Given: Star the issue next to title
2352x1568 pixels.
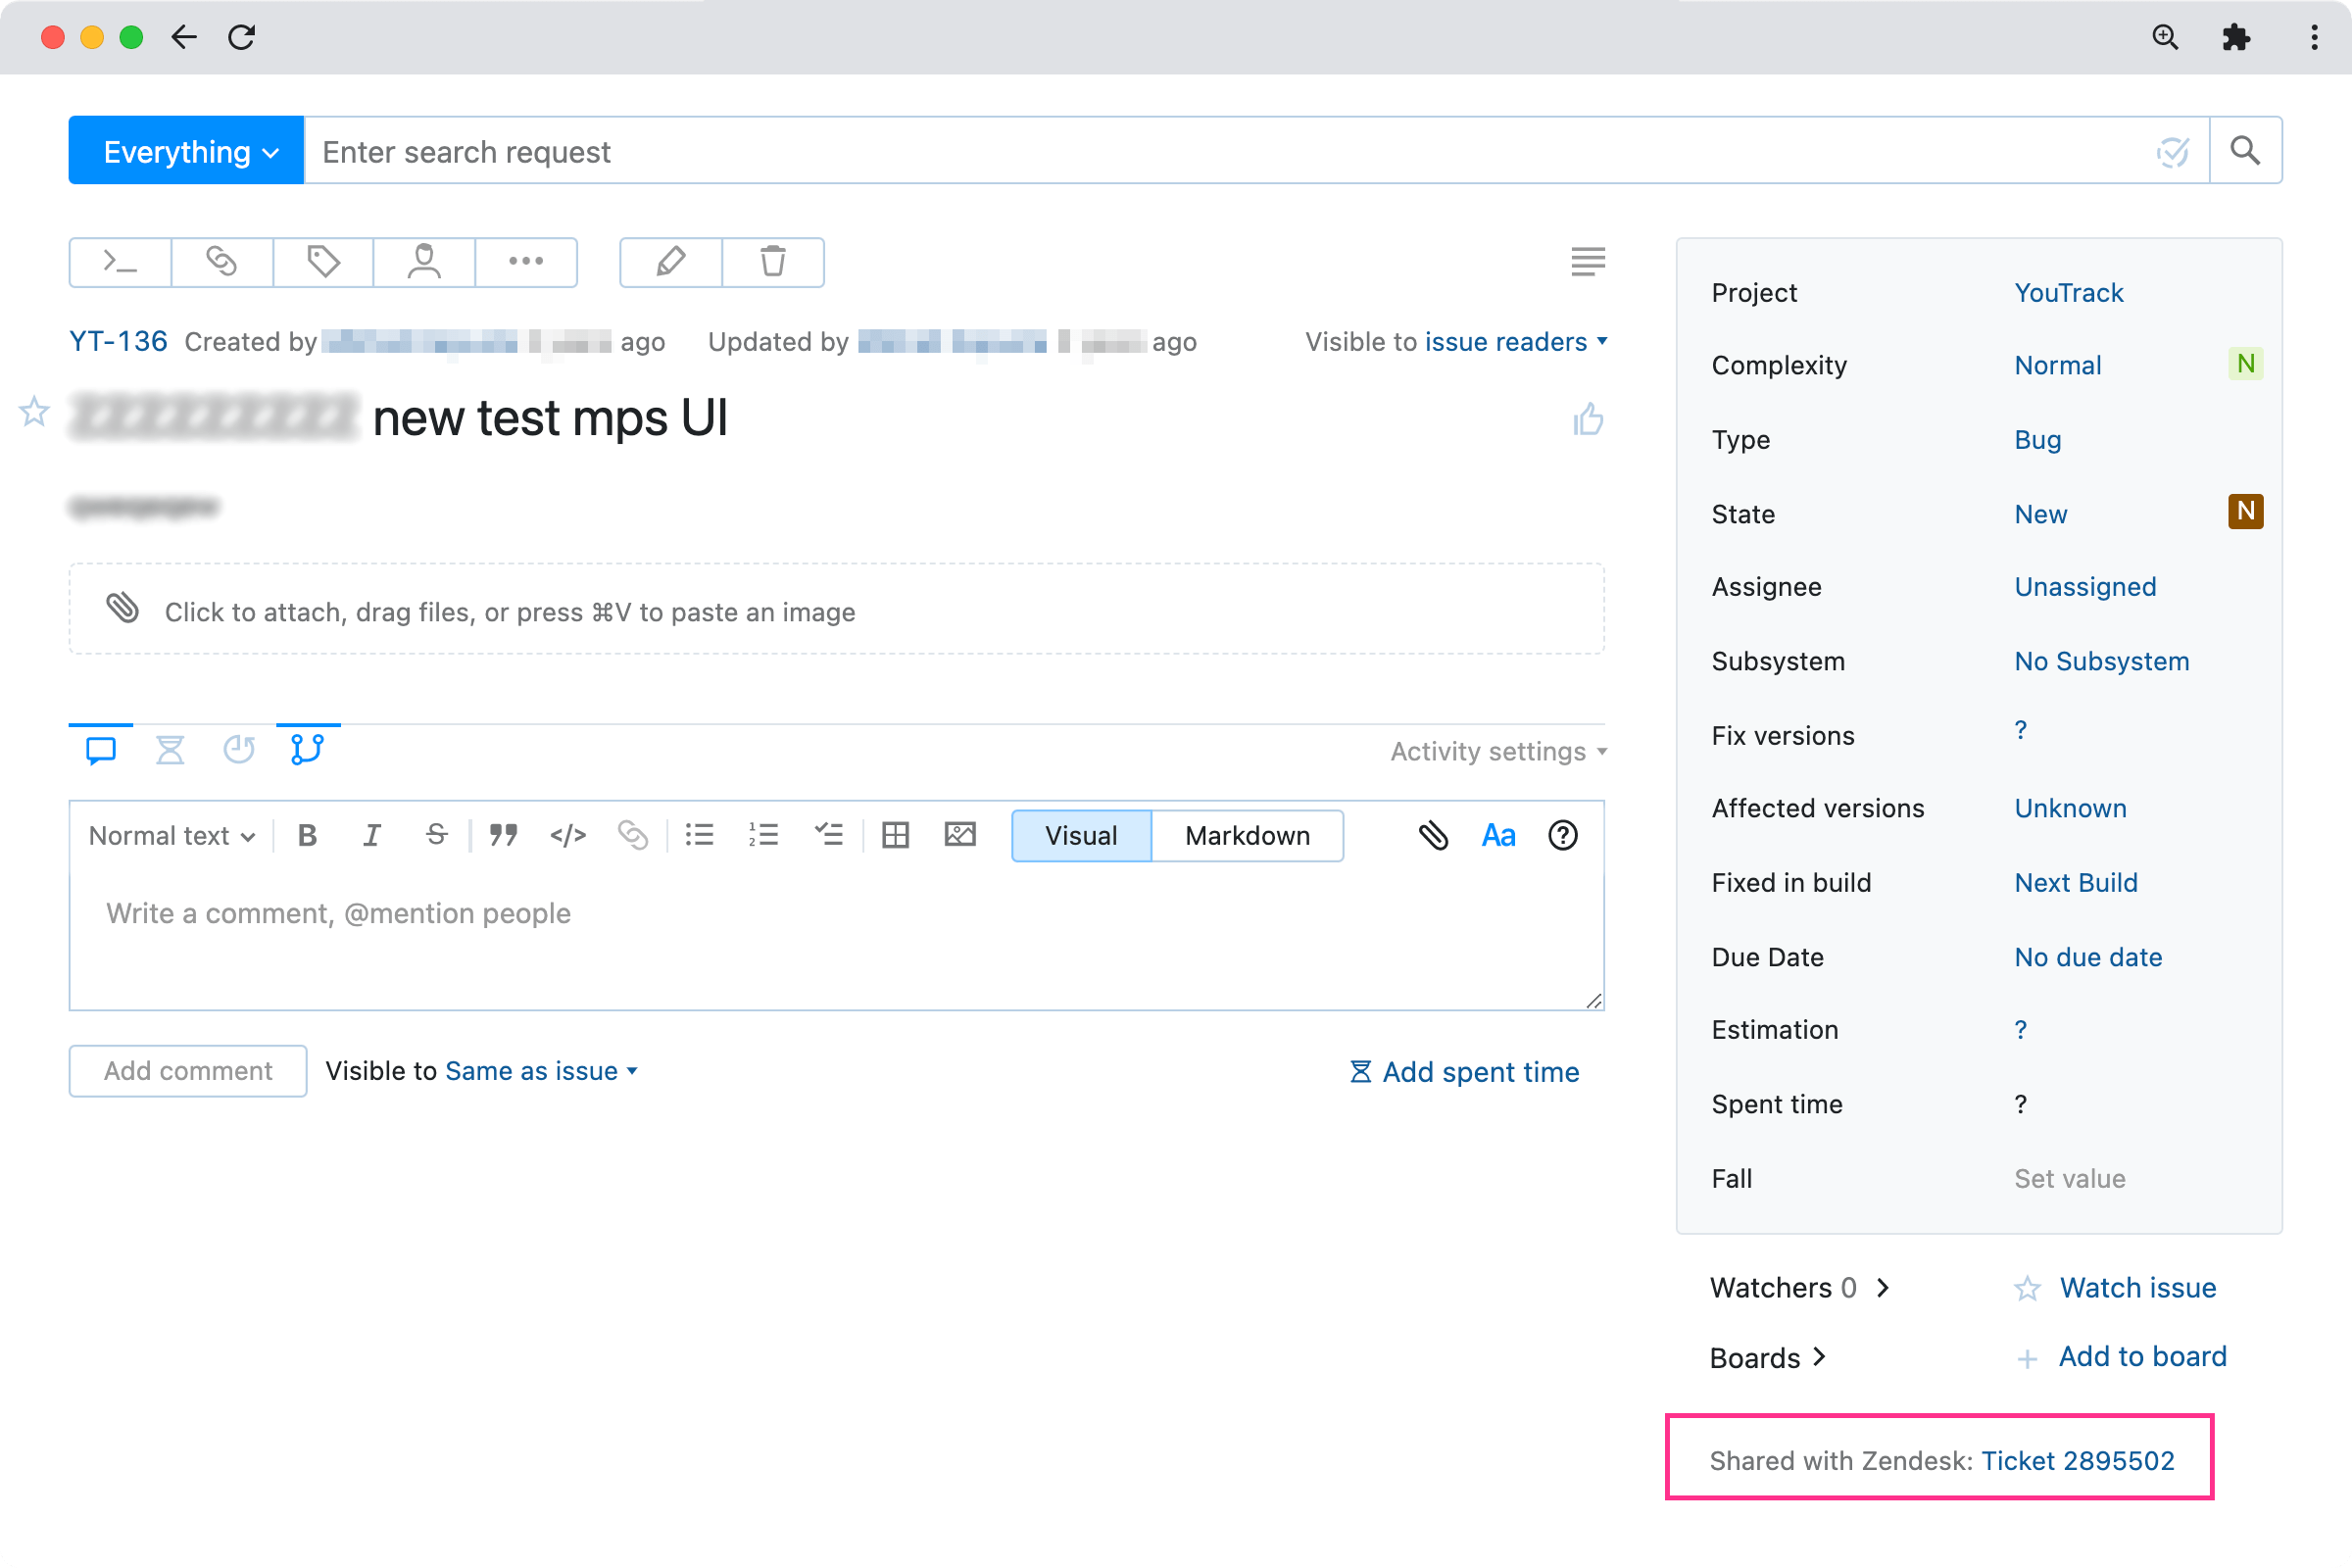Looking at the screenshot, I should point(34,411).
